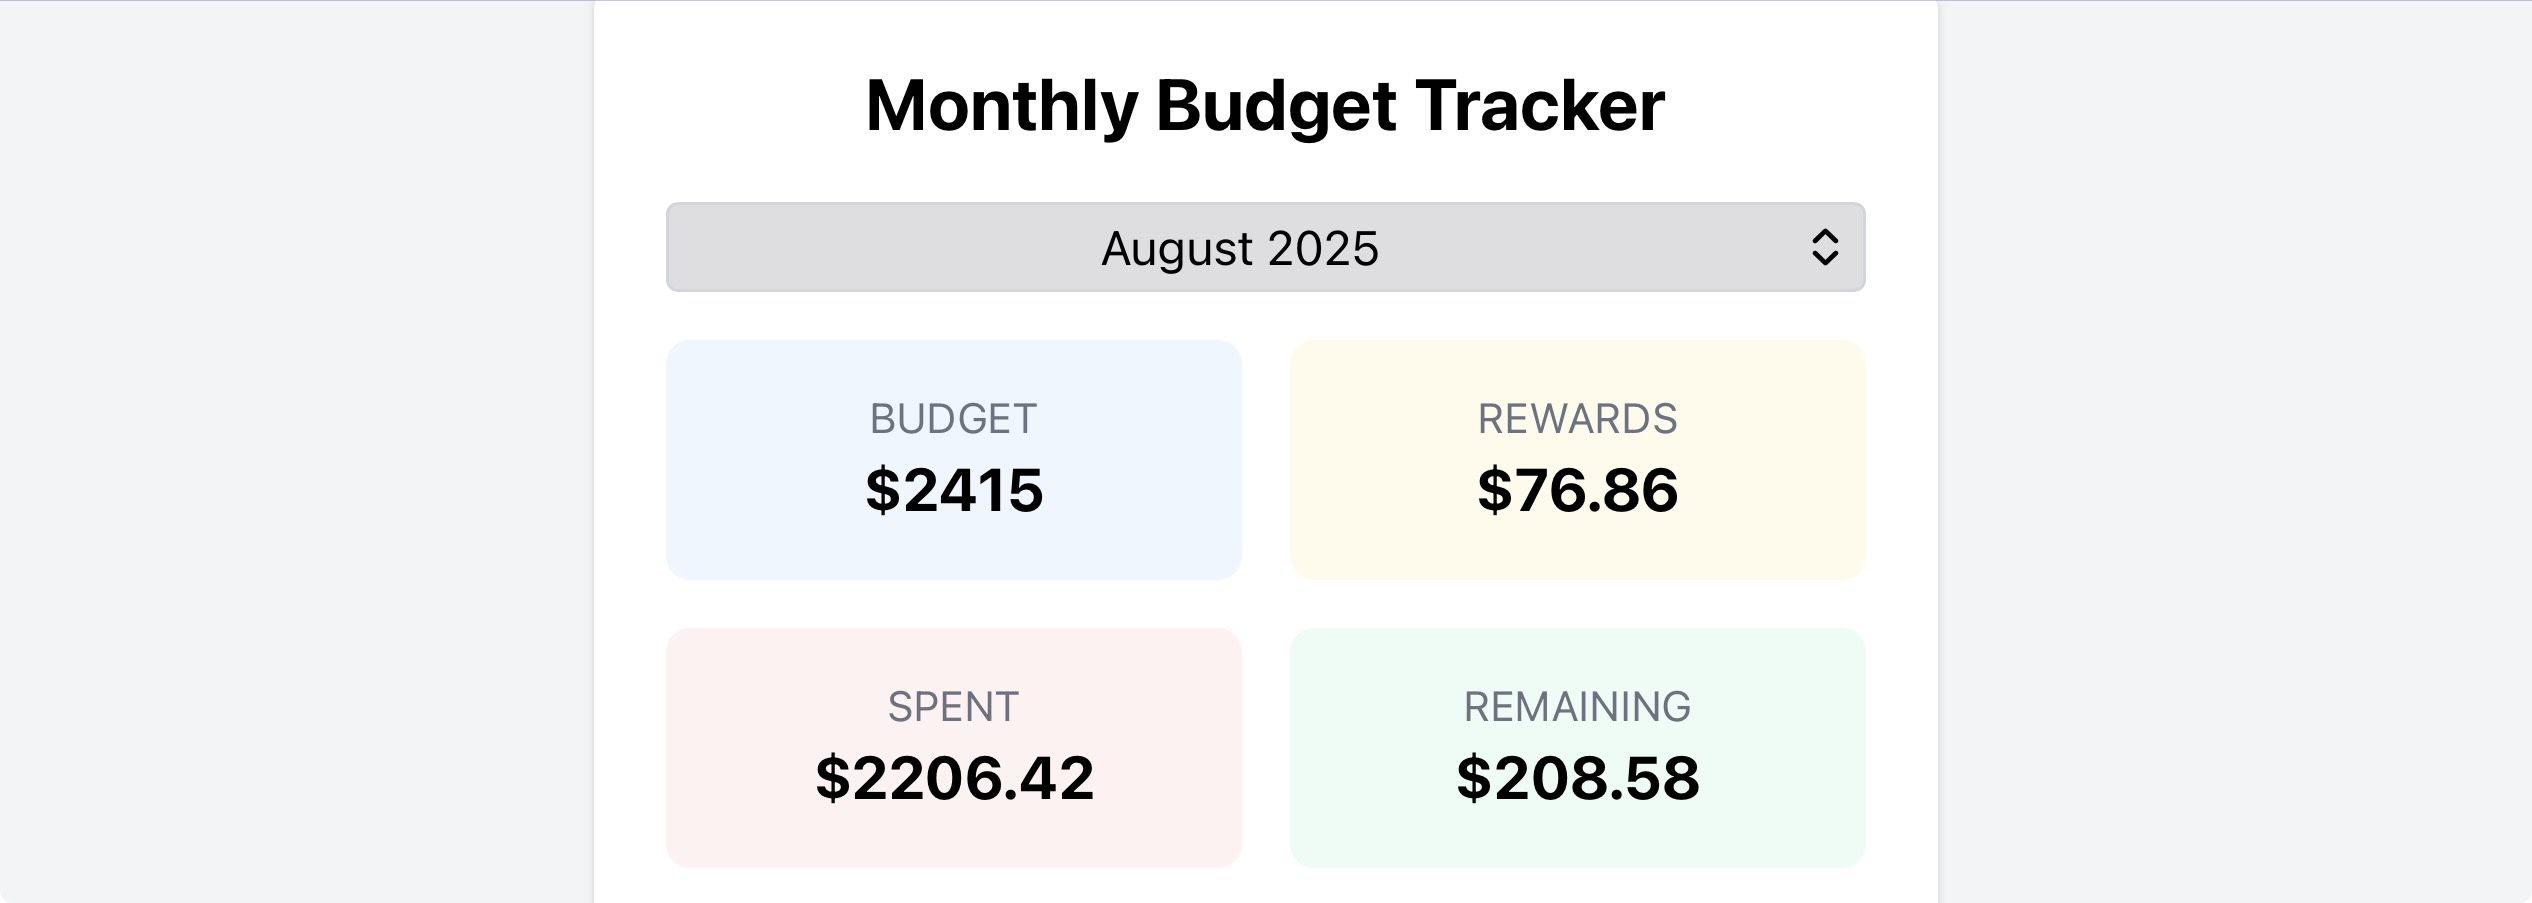Click the word Monthly in the heading

coord(1001,106)
